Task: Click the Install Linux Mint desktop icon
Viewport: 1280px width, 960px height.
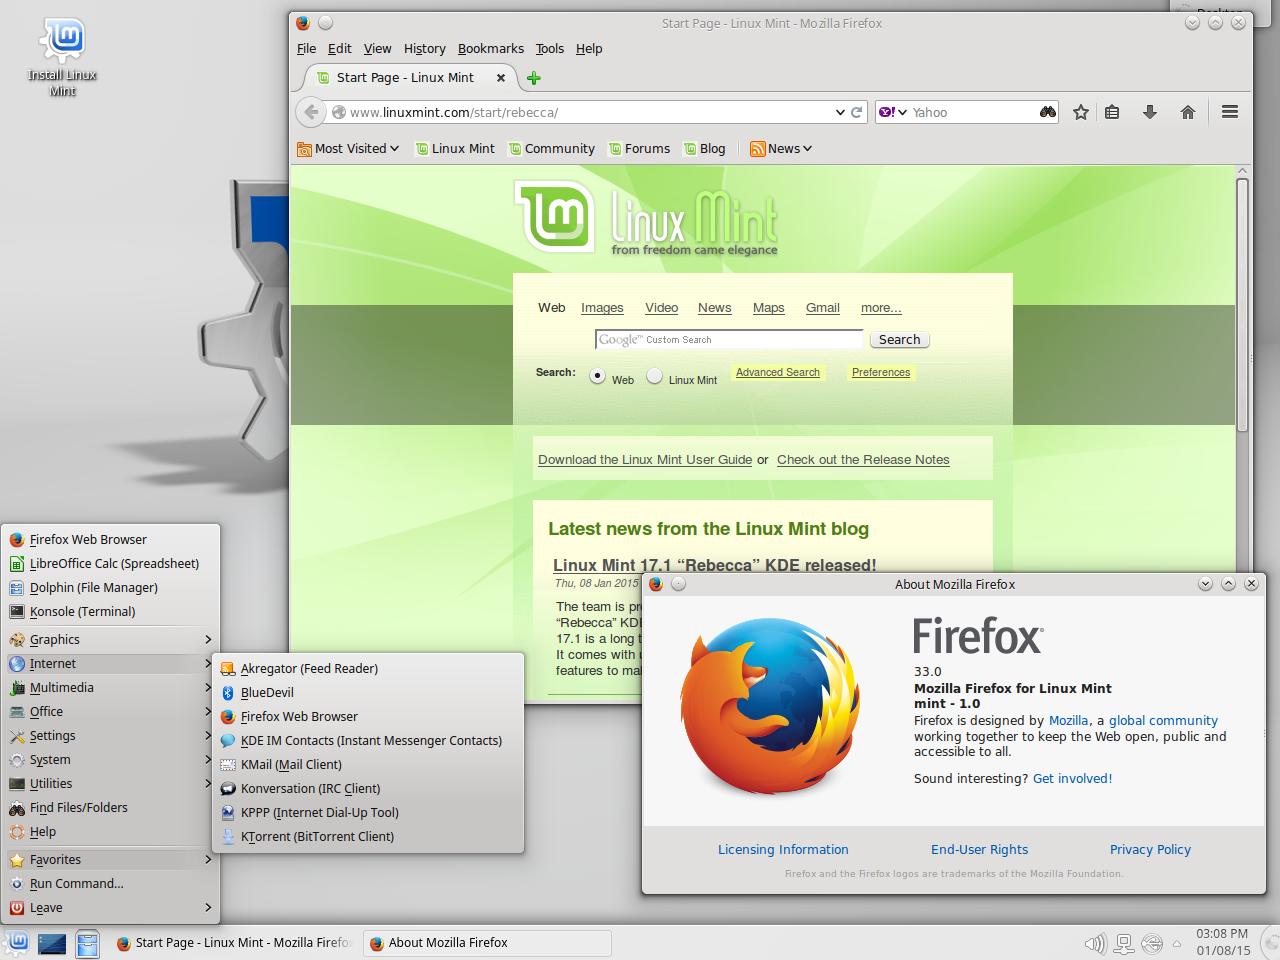Action: pyautogui.click(x=62, y=57)
